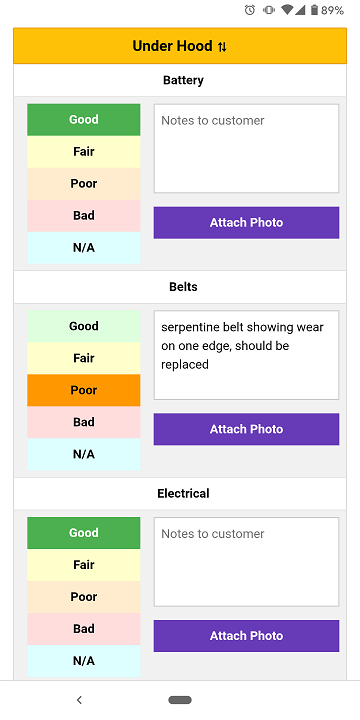Viewport: 360px width, 720px height.
Task: Choose Good rating for Belts
Action: [x=84, y=326]
